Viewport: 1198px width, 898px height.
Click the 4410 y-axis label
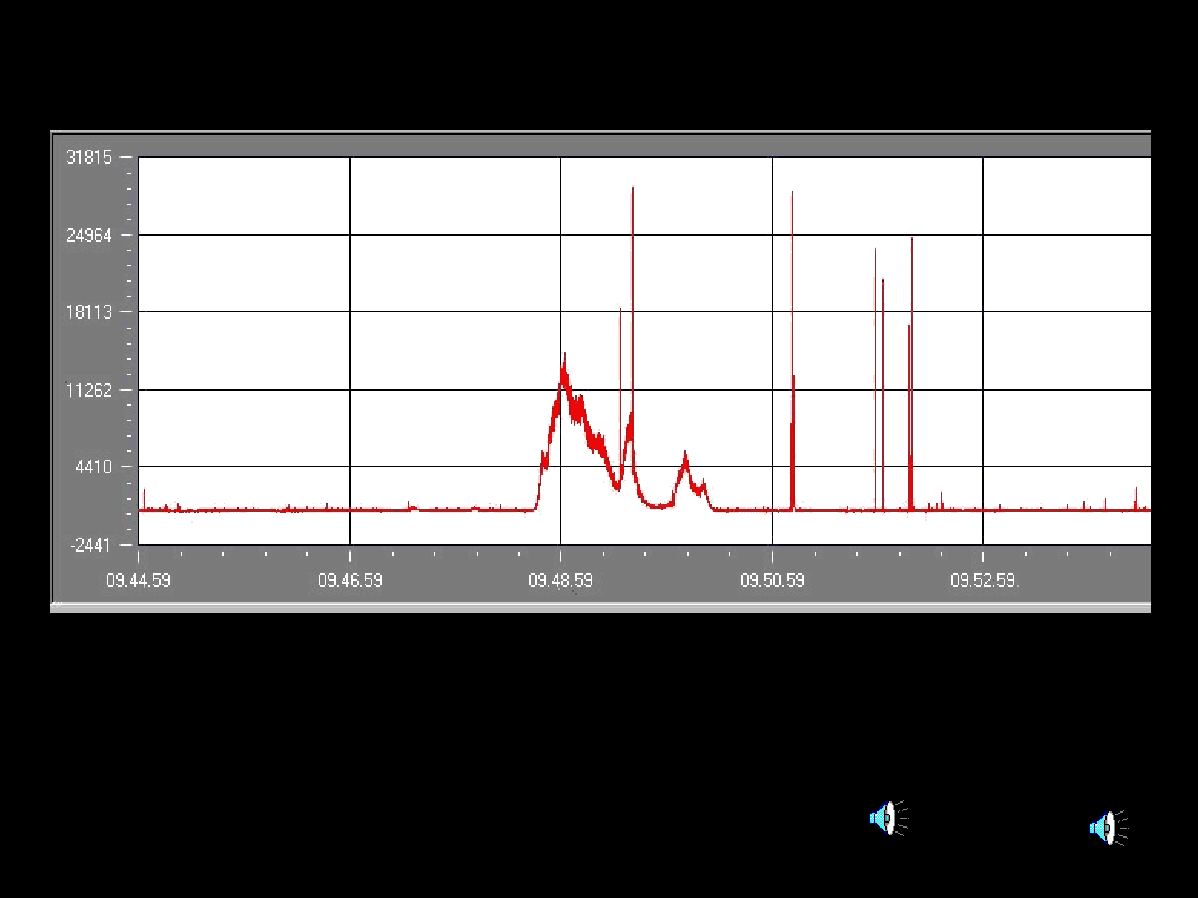pos(93,467)
